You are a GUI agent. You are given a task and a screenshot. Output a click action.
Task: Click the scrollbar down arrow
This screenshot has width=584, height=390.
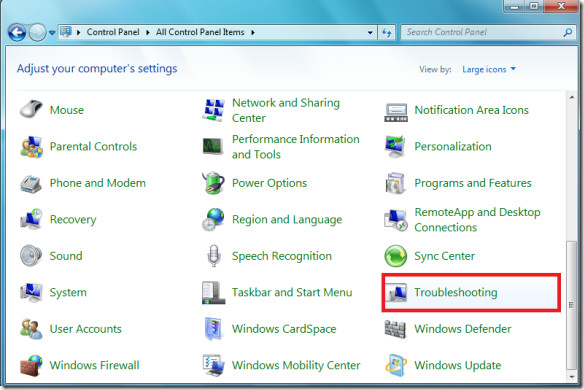[x=572, y=377]
